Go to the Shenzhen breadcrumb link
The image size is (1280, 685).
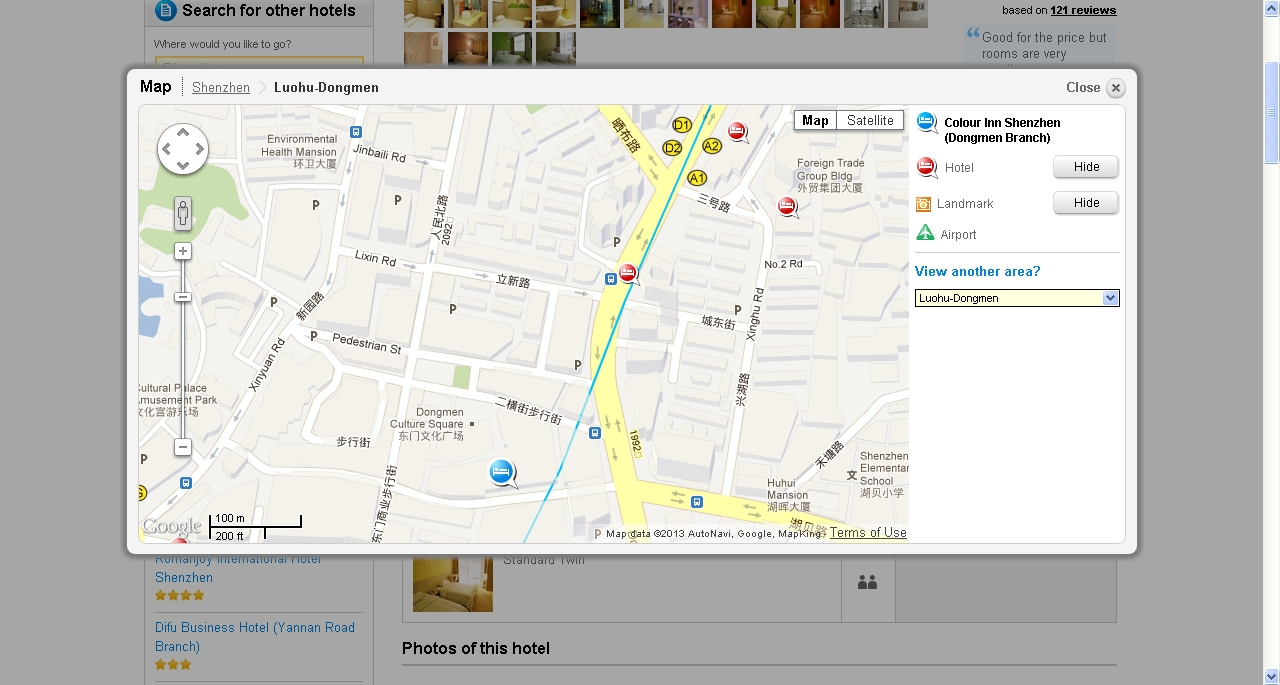click(221, 88)
